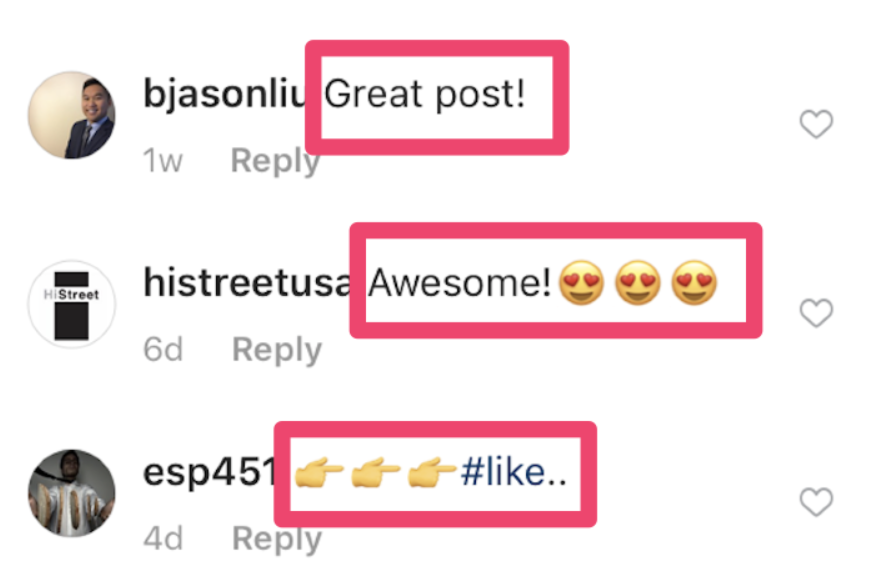
Task: Like bjasonliu's comment with the heart icon
Action: click(816, 124)
